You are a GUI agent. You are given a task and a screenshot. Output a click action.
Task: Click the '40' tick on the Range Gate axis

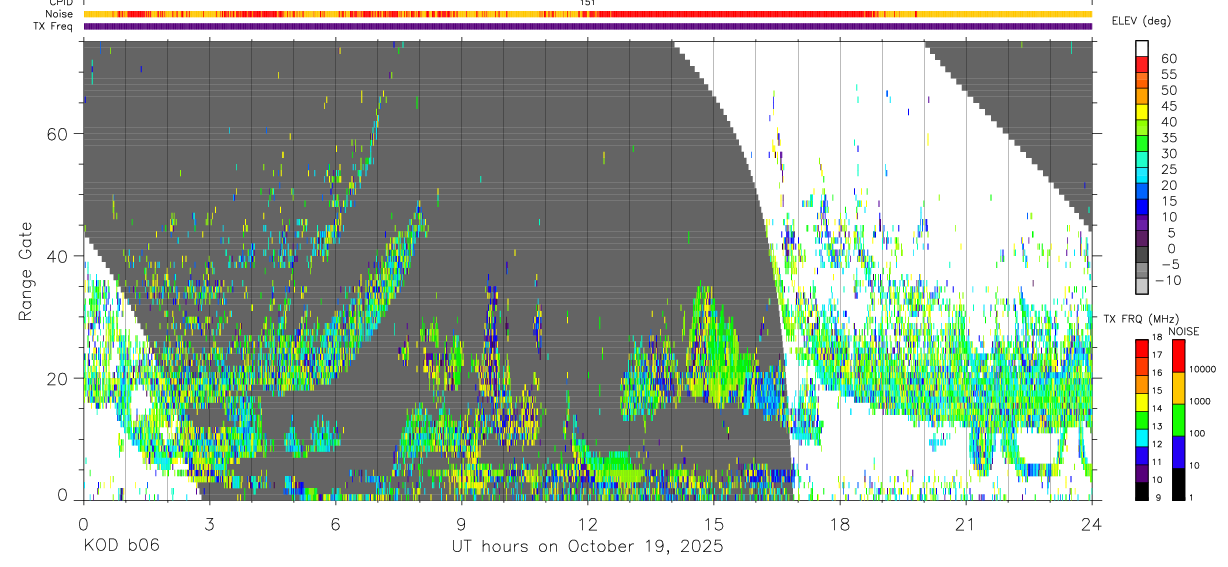tap(59, 256)
